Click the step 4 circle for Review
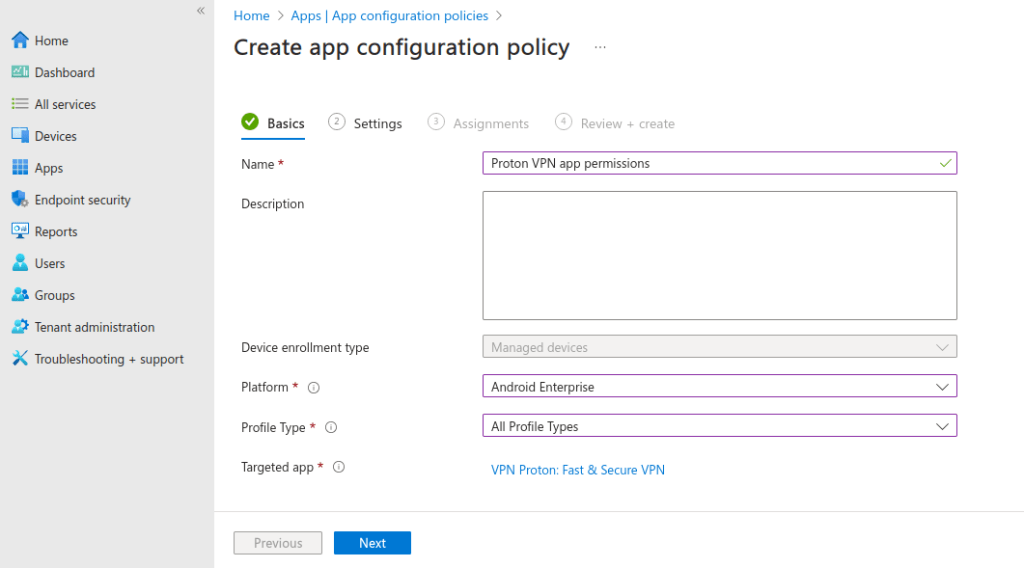 [x=563, y=122]
